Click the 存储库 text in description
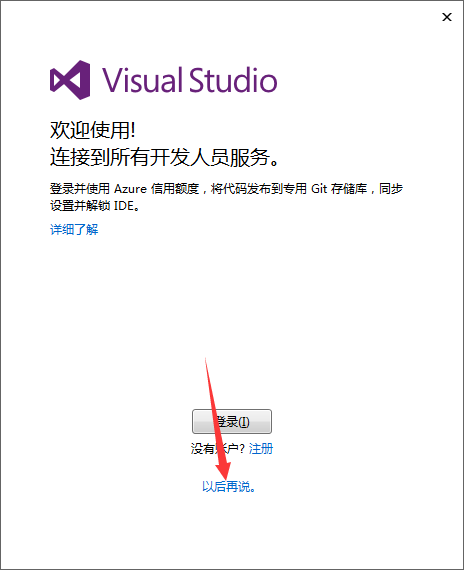Viewport: 464px width, 570px height. (349, 189)
